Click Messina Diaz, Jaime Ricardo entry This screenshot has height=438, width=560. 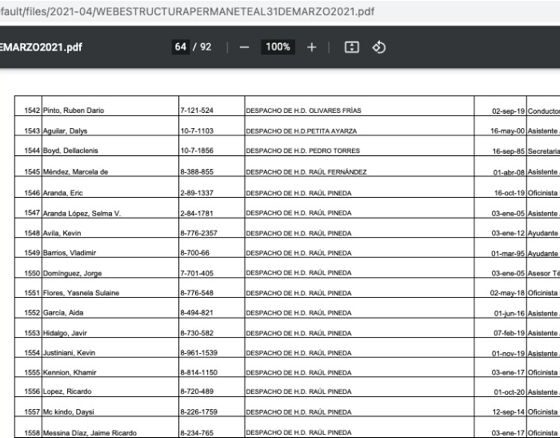(x=90, y=433)
